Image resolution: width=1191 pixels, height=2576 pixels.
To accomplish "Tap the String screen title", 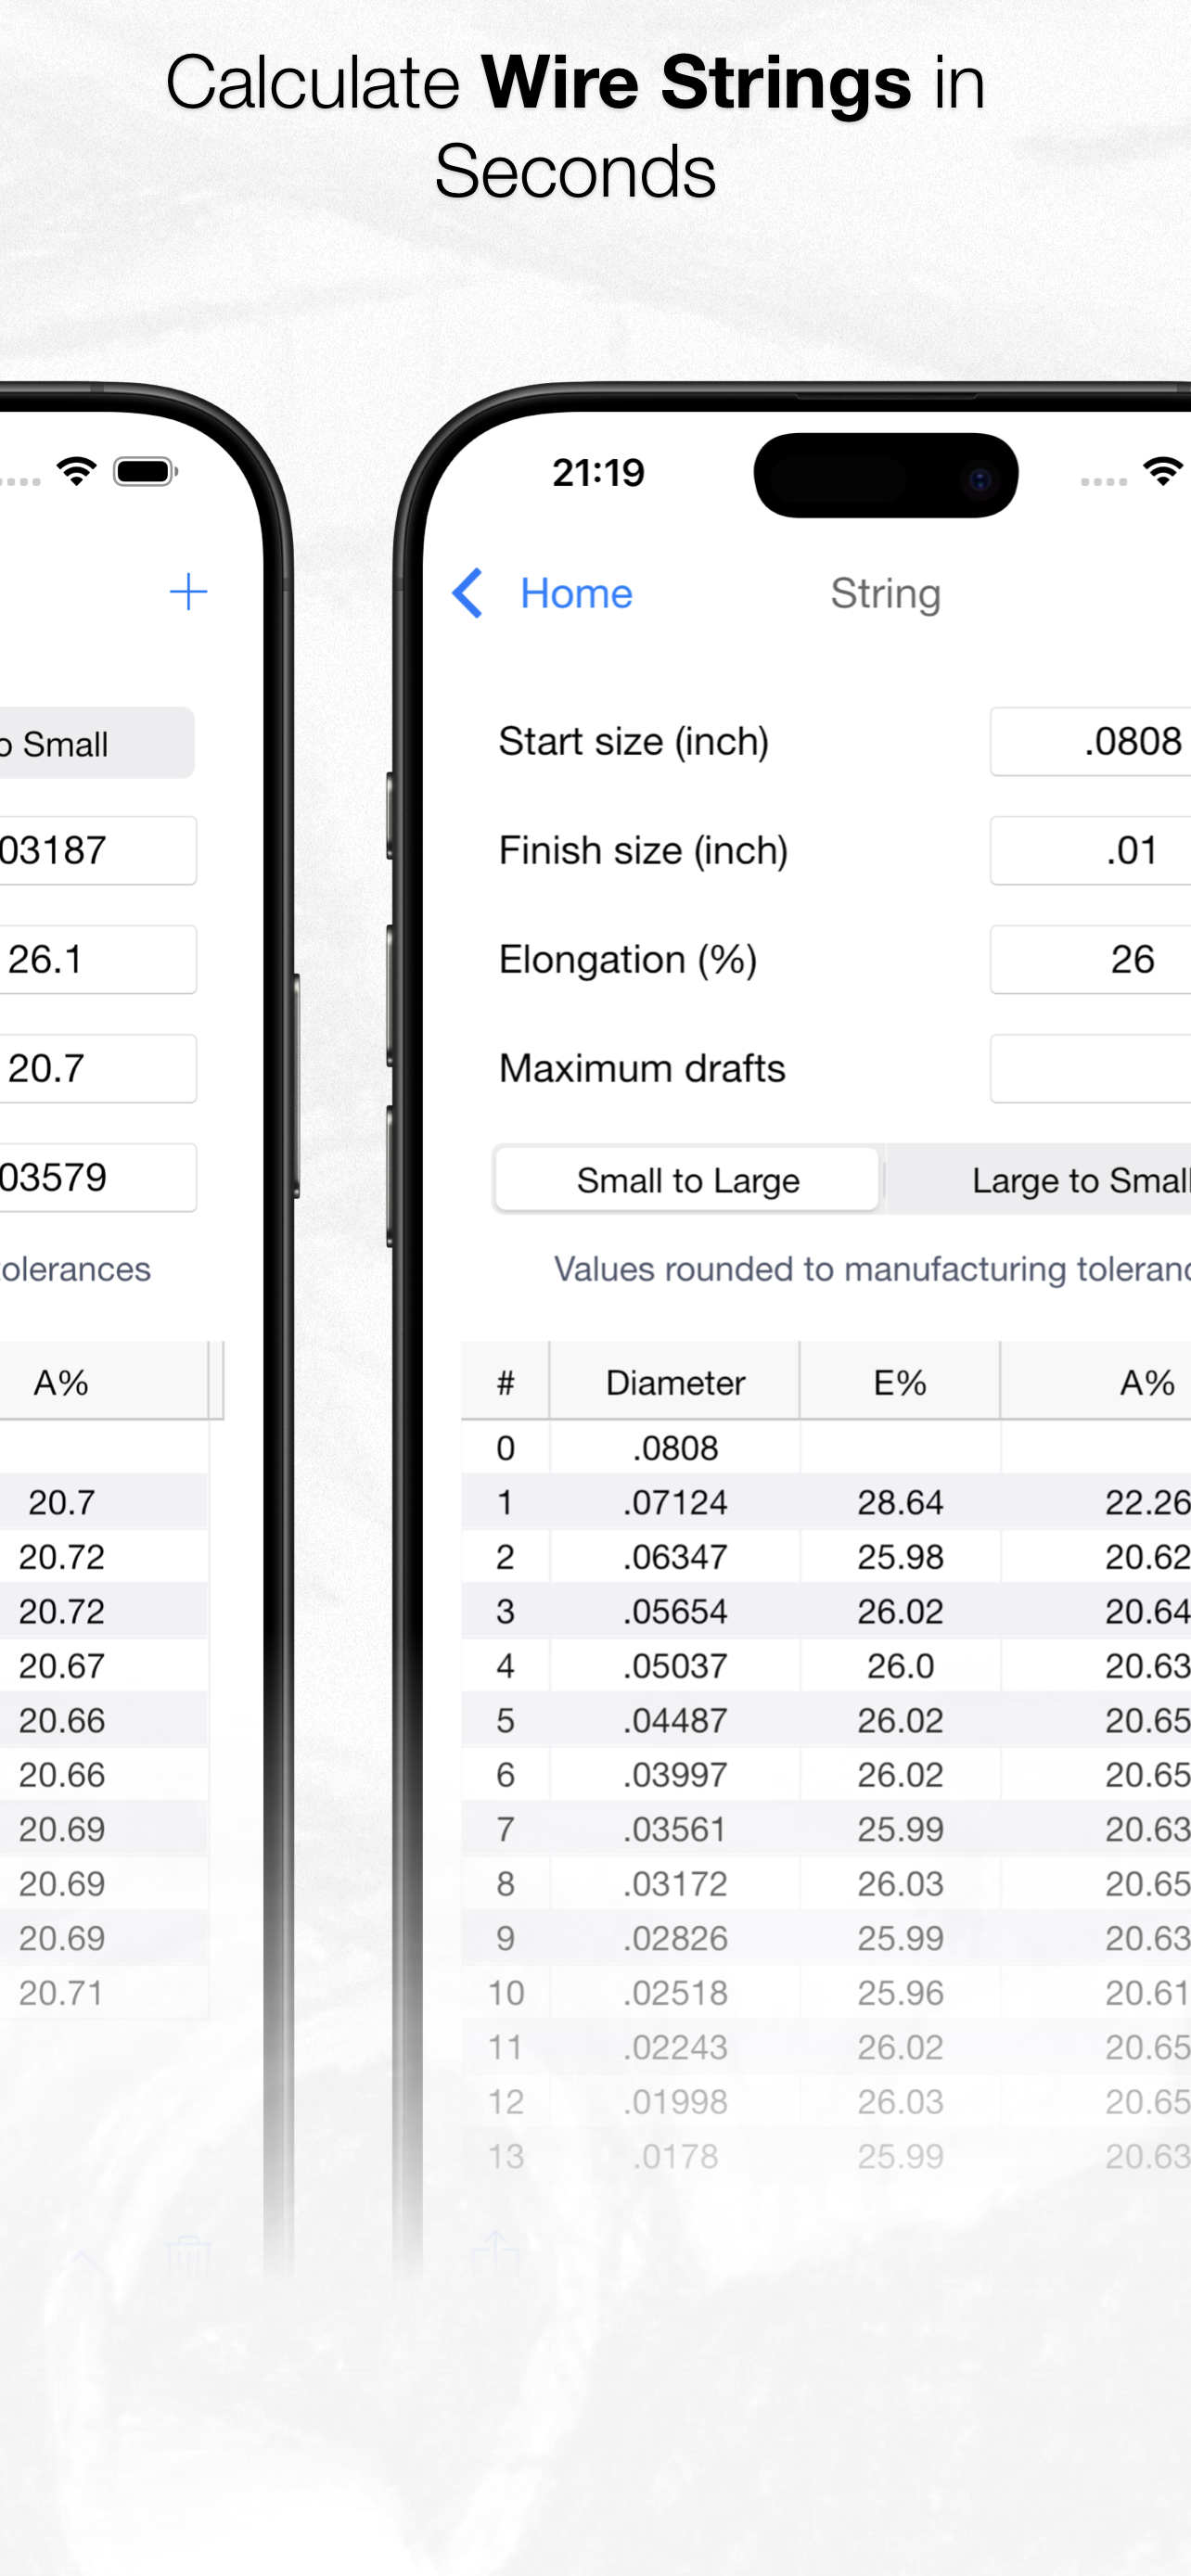I will point(885,594).
